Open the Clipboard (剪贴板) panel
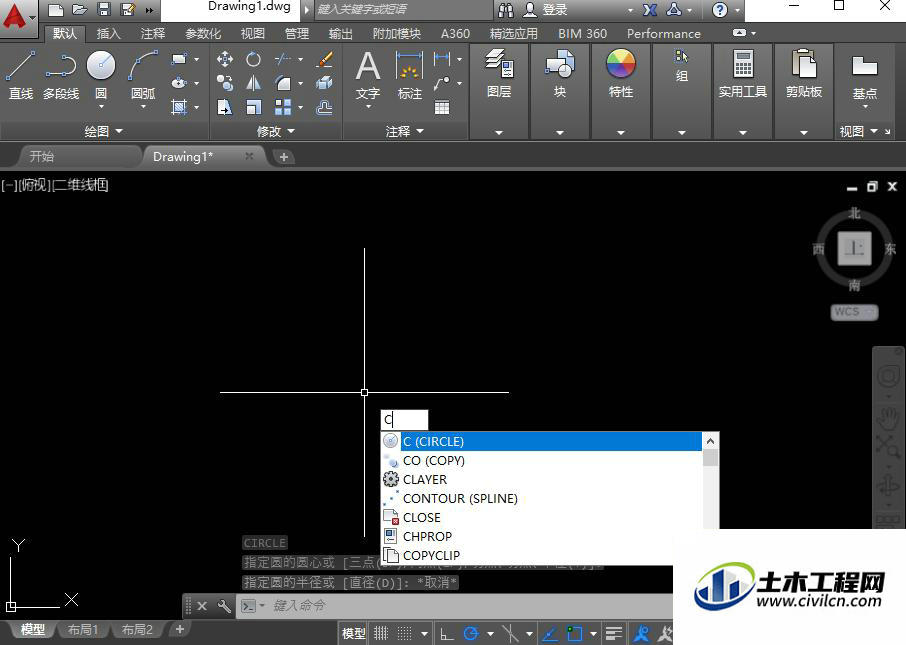Screen dimensions: 906x645 [804, 73]
